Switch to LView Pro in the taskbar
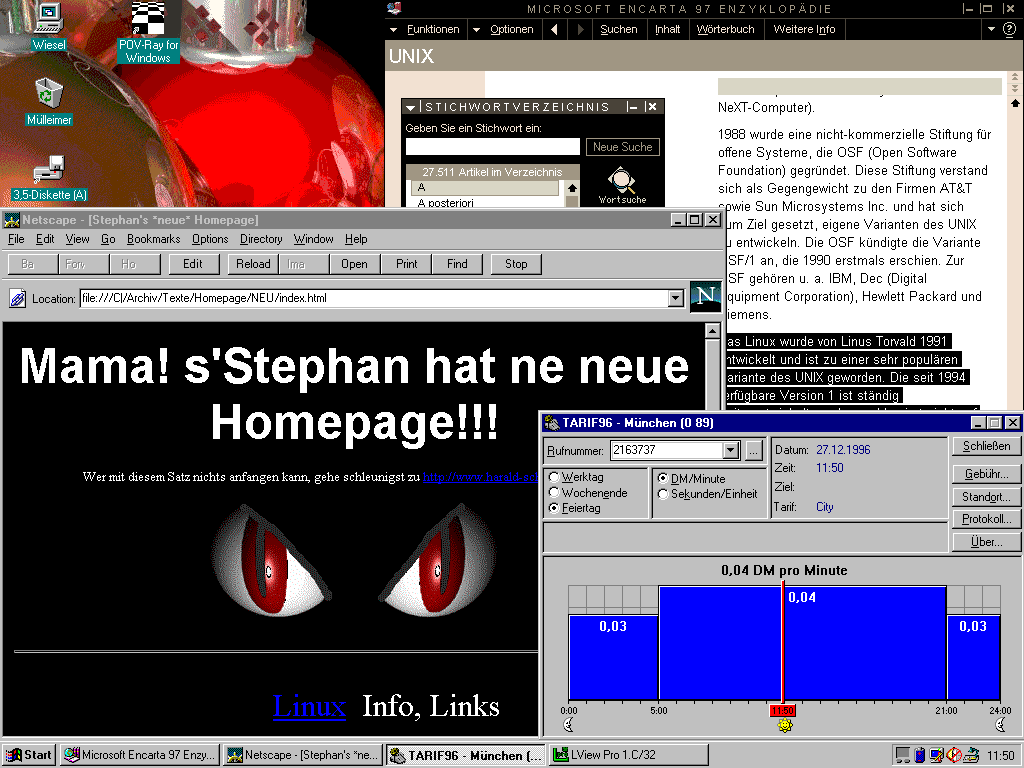The height and width of the screenshot is (768, 1024). click(629, 755)
